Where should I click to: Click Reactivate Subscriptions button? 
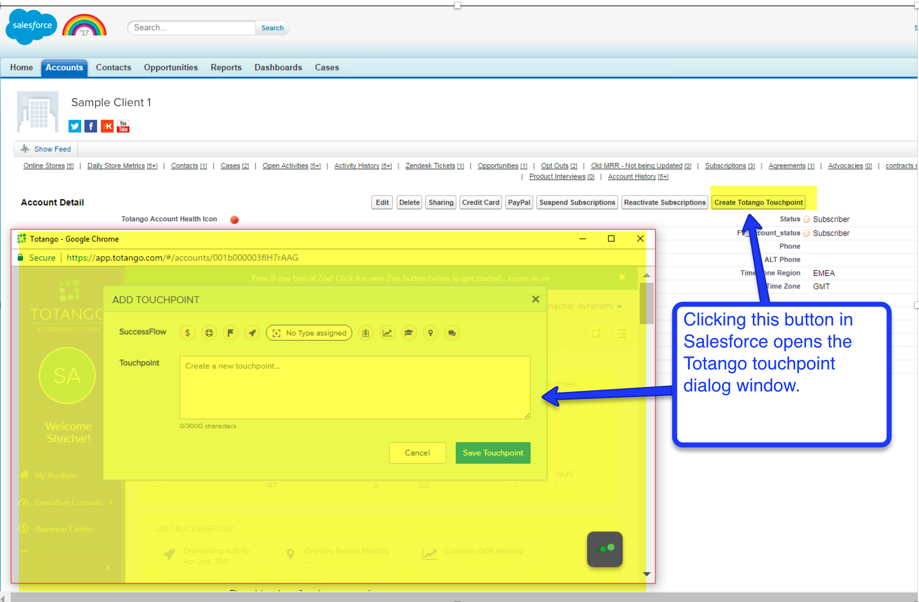pos(664,202)
